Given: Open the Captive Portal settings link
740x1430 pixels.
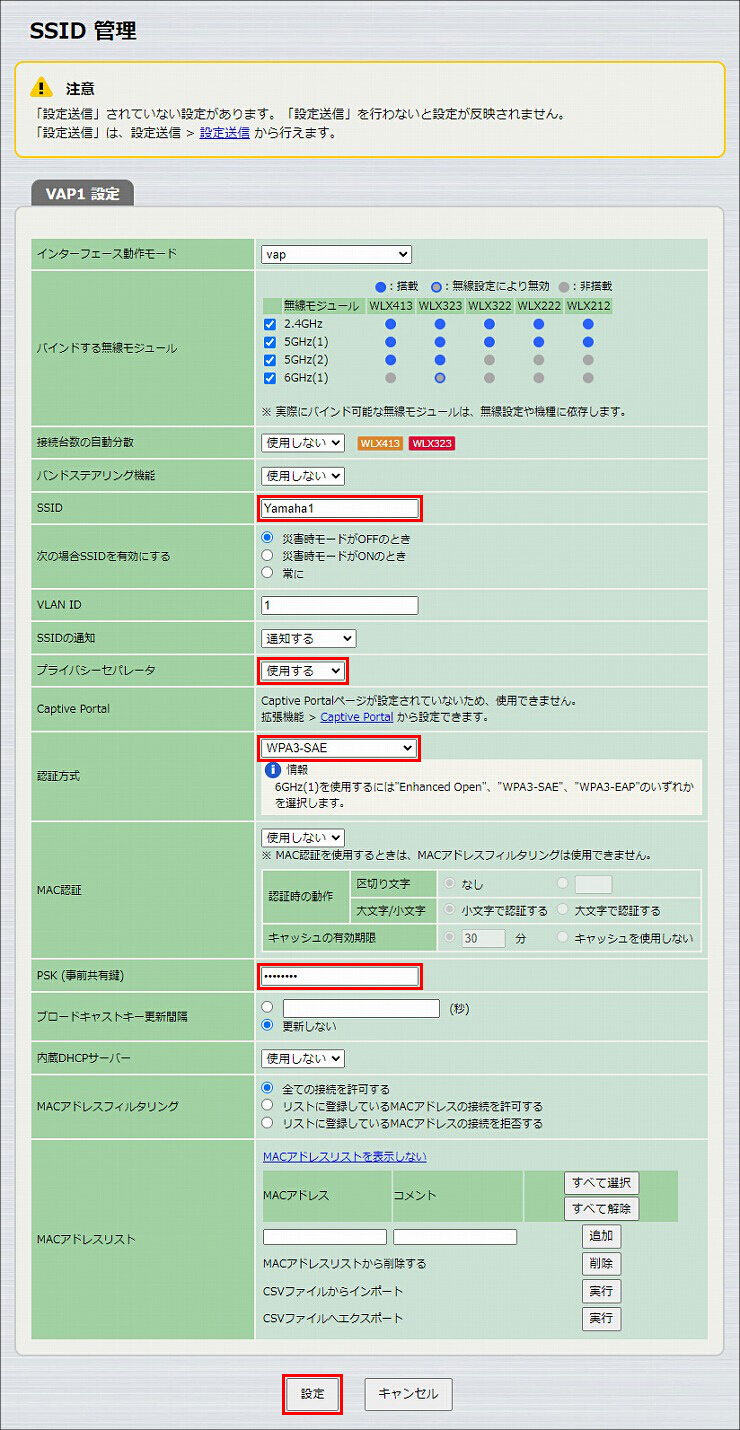Looking at the screenshot, I should 357,717.
